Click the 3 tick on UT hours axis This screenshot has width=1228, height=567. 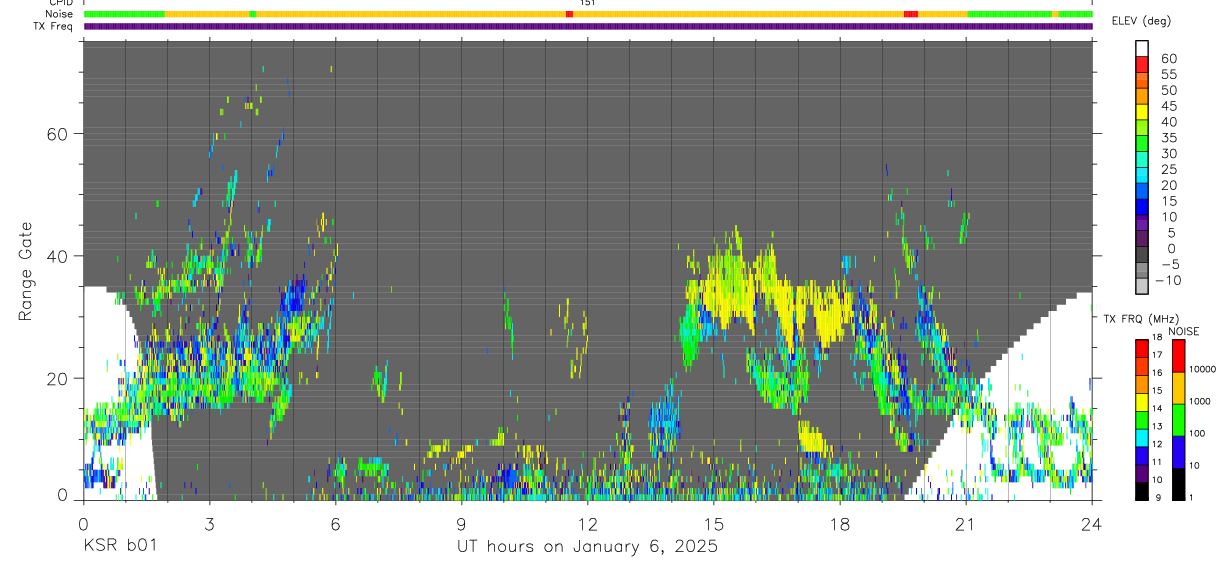[209, 524]
